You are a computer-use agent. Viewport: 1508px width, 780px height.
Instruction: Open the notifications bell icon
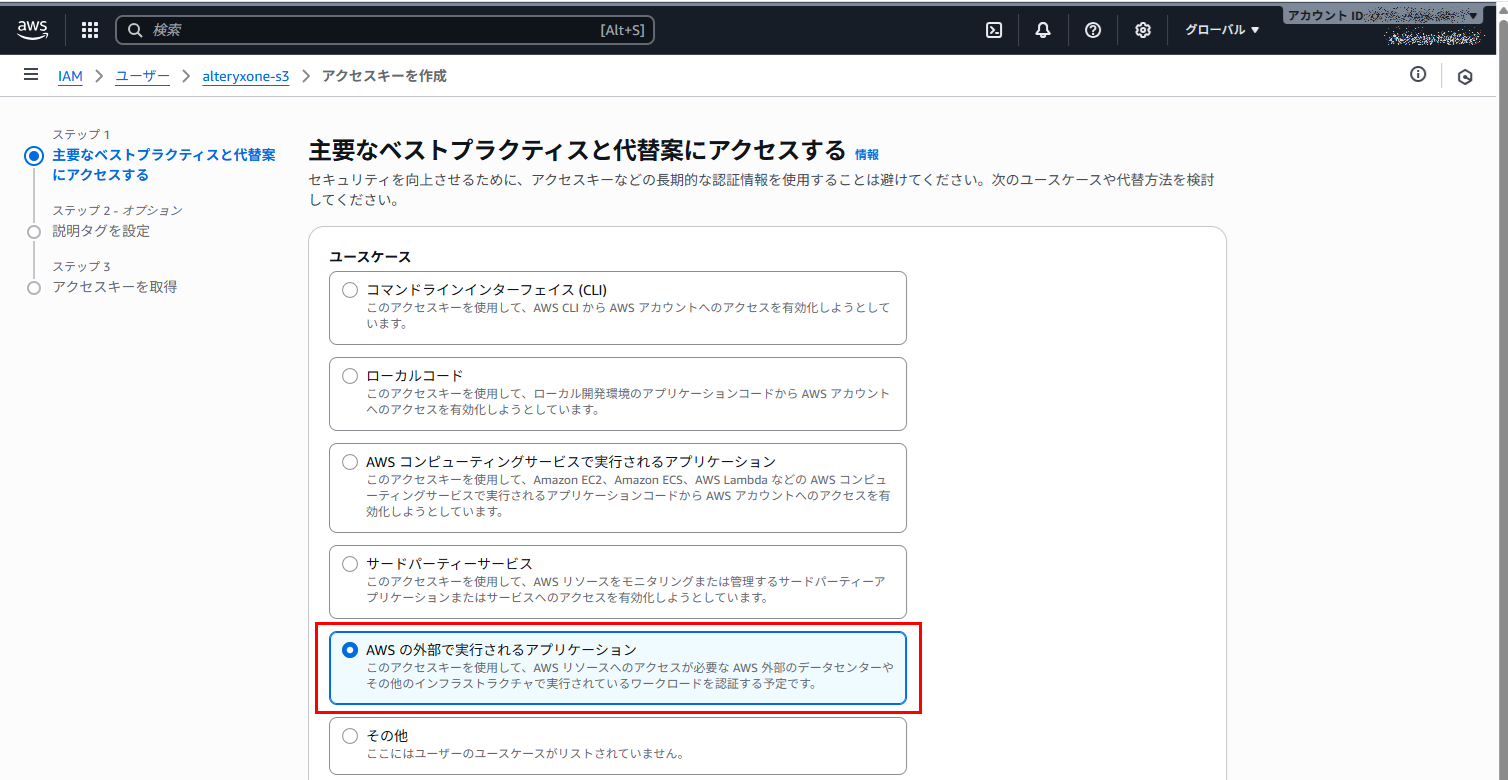pos(1043,30)
